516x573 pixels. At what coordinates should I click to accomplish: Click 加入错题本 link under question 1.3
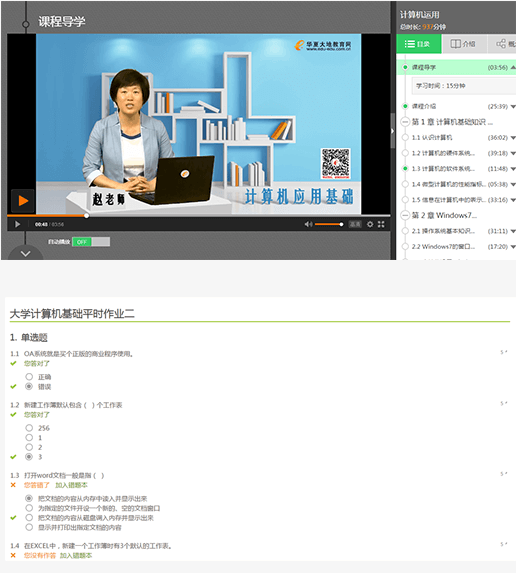(71, 485)
